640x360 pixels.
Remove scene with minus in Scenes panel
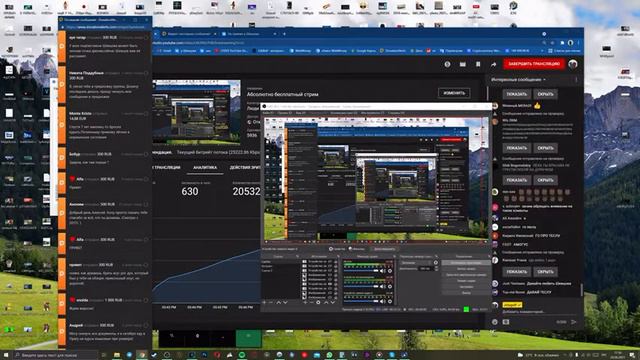tap(270, 302)
